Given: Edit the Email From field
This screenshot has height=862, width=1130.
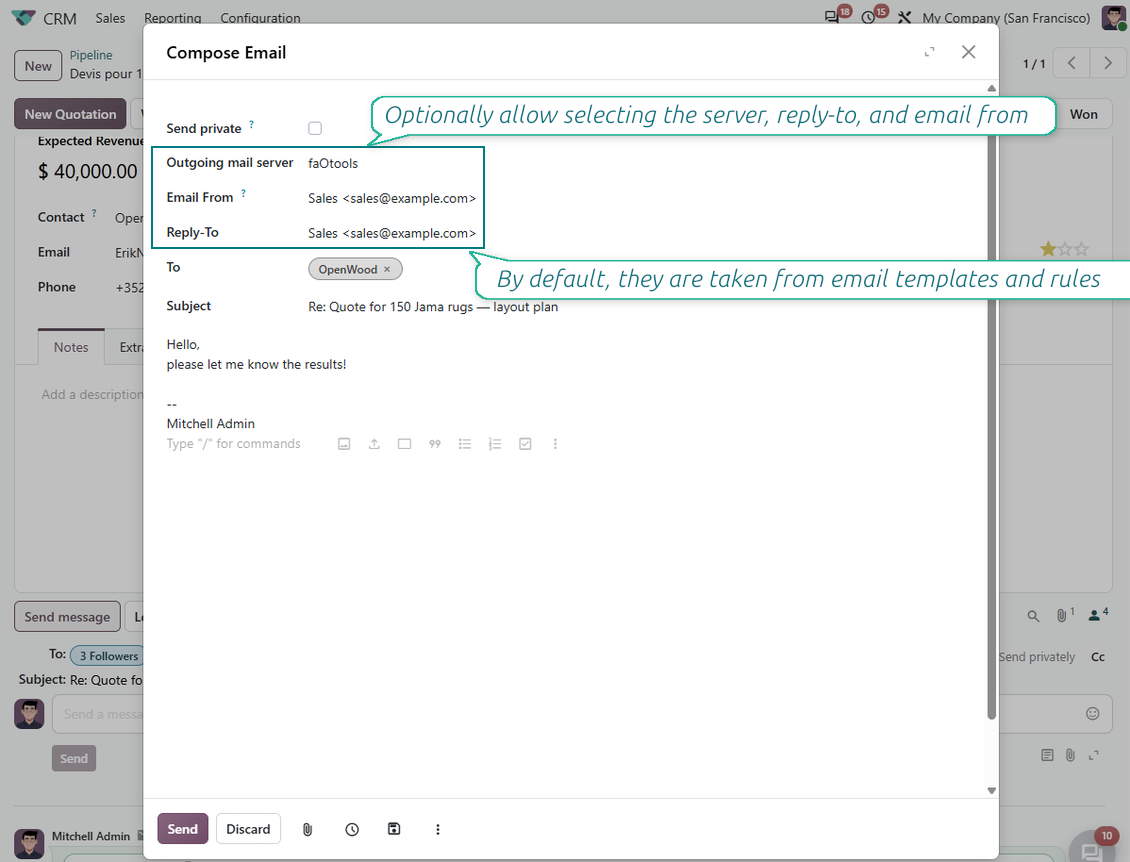Looking at the screenshot, I should coord(392,198).
